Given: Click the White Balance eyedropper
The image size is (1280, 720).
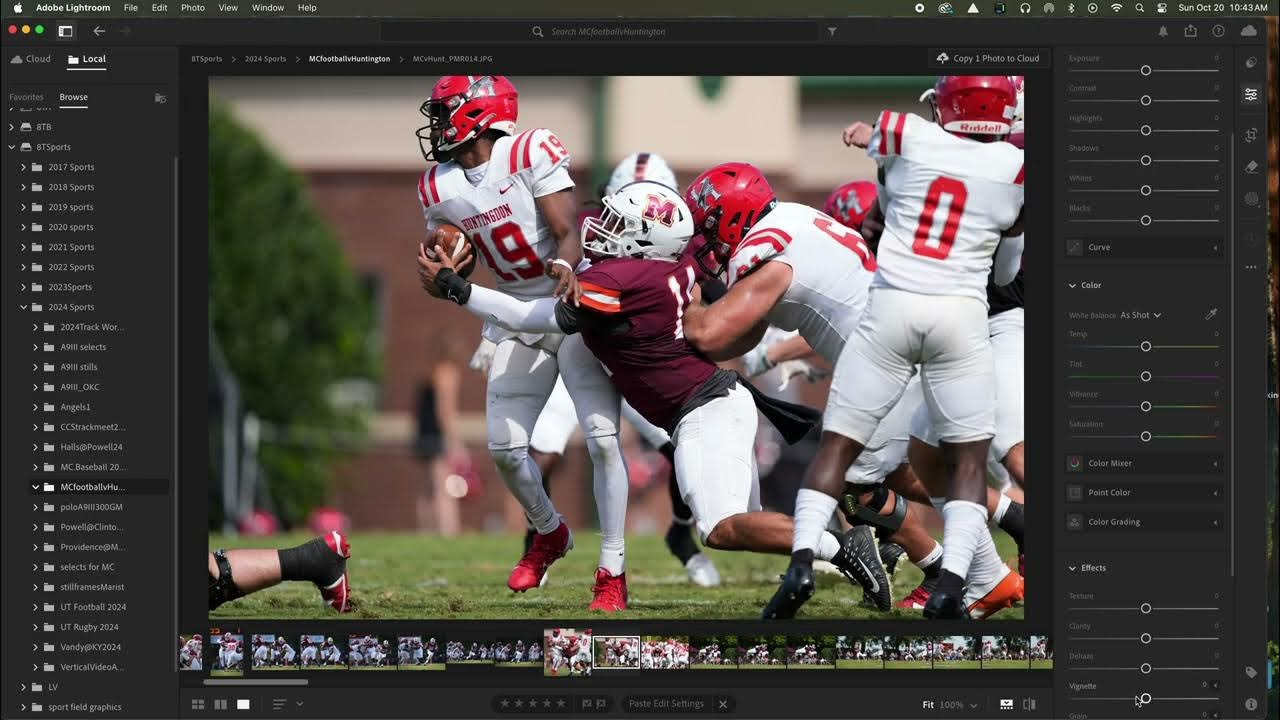Looking at the screenshot, I should point(1211,313).
